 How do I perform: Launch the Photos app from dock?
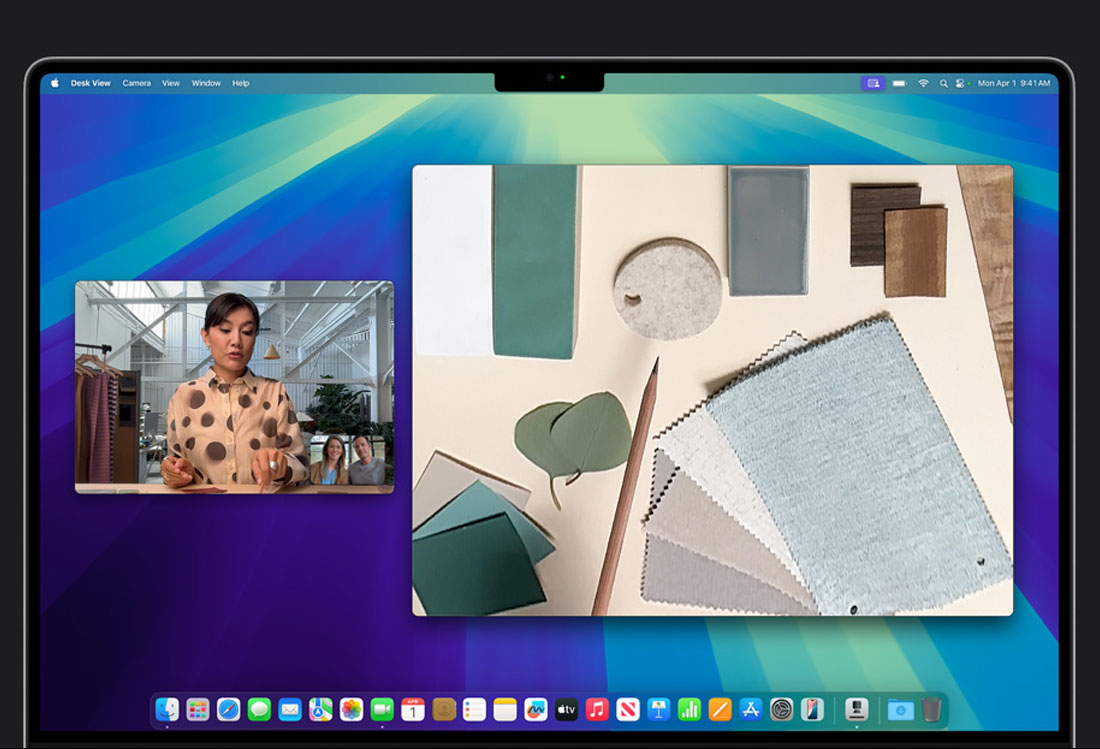pyautogui.click(x=351, y=709)
